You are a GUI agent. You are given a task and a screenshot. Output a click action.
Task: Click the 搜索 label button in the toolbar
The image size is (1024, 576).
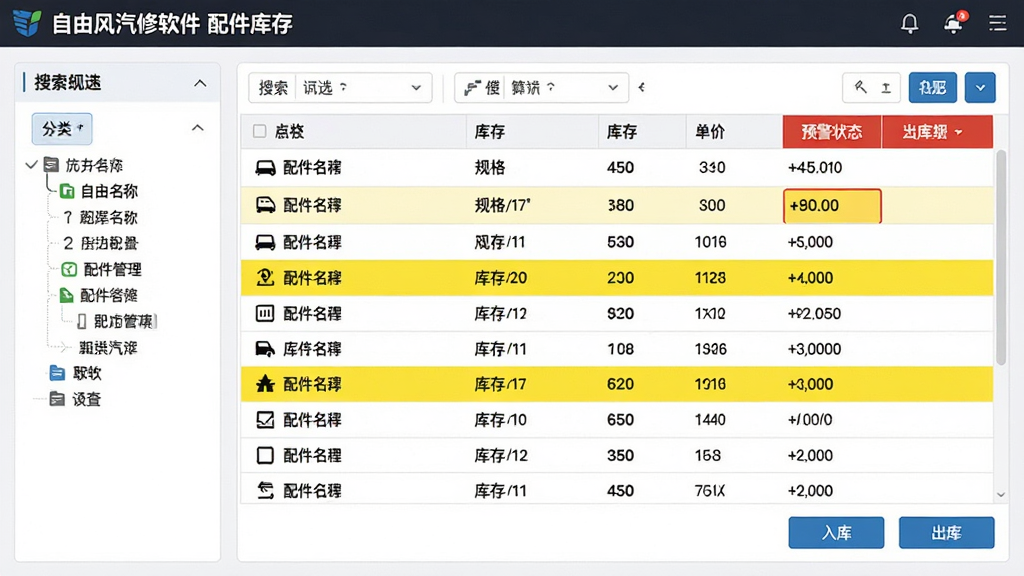(273, 88)
